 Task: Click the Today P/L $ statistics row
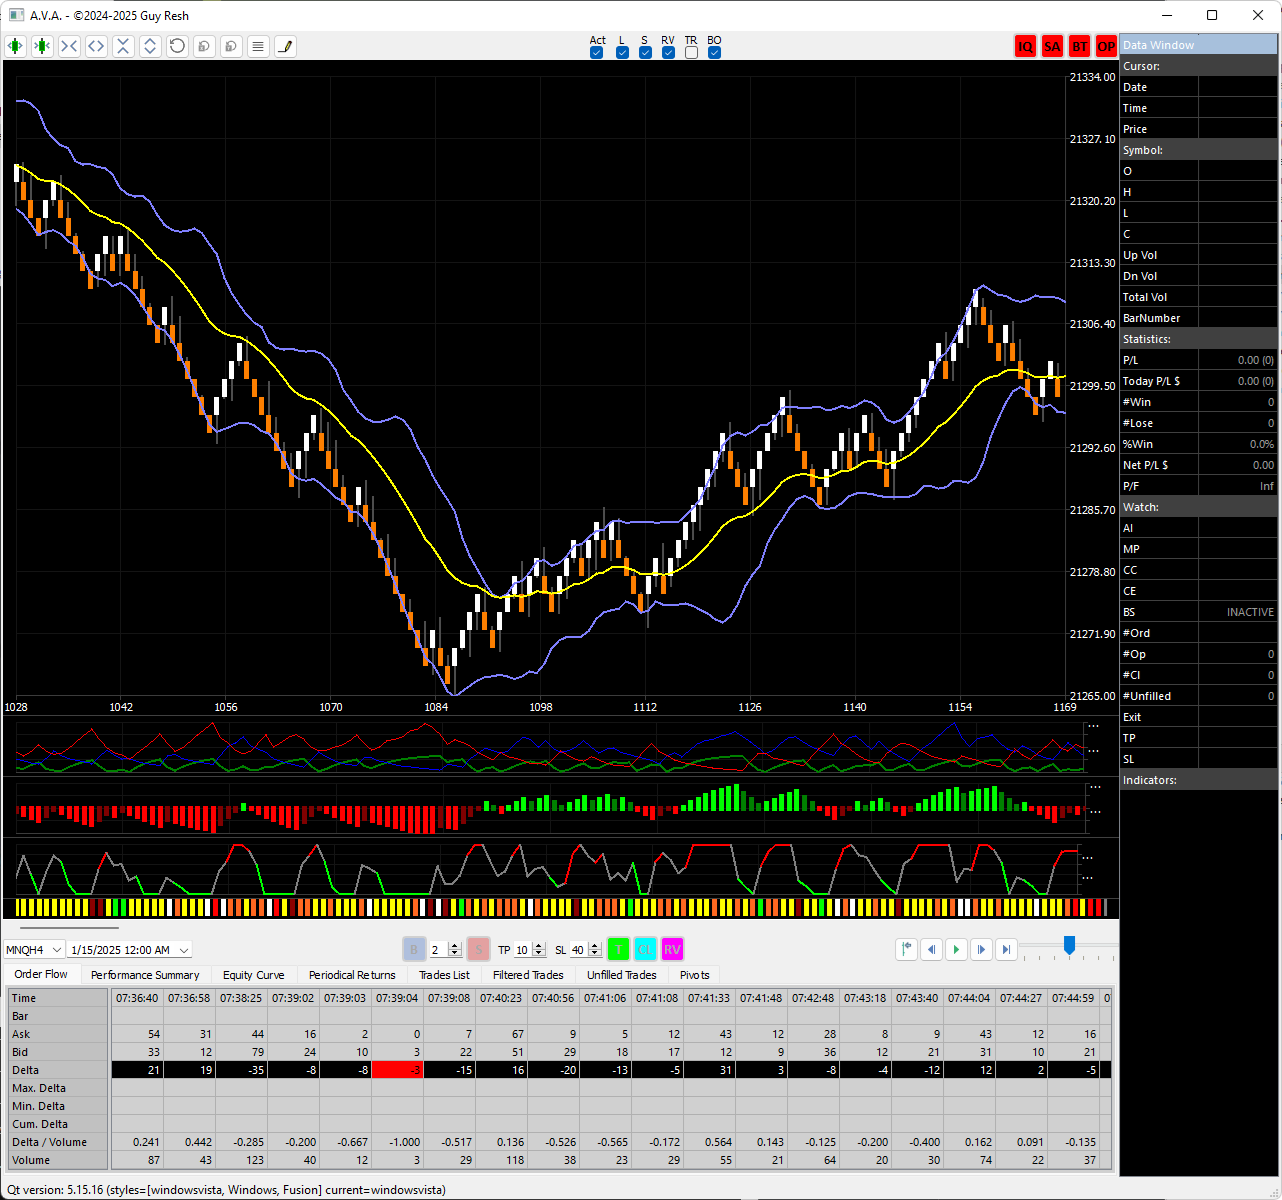coord(1199,381)
